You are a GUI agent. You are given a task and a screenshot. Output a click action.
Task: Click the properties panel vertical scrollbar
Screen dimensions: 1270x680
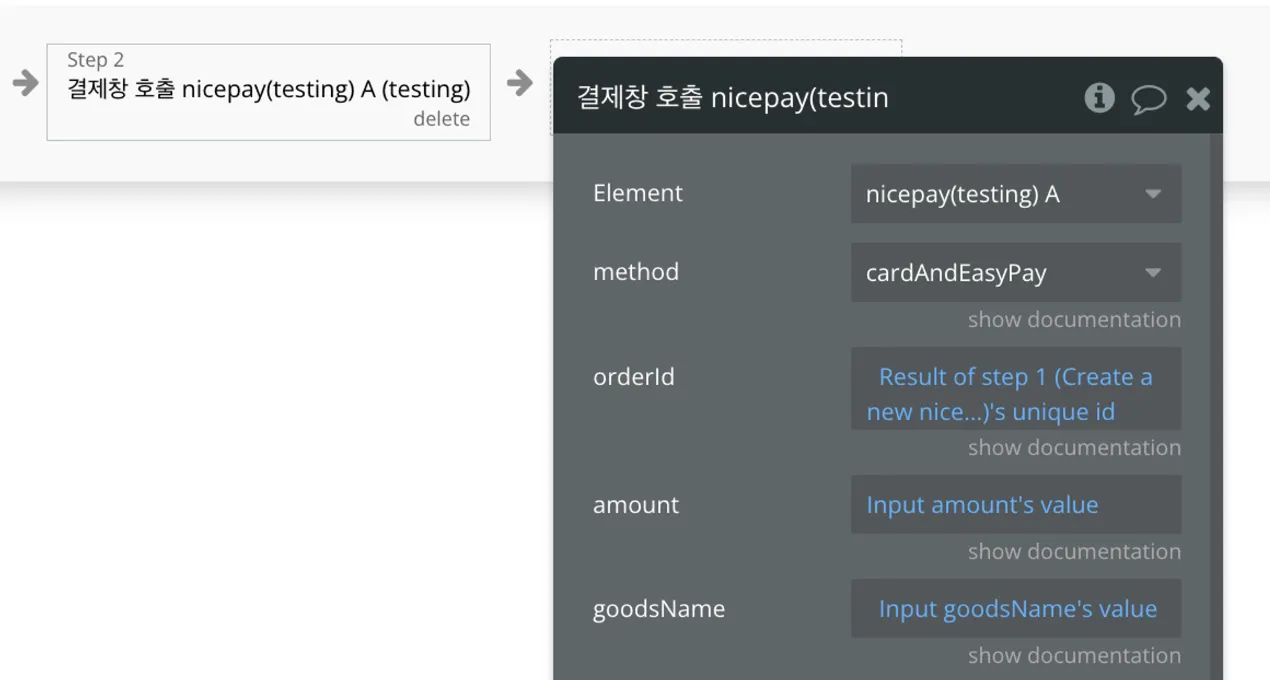(1216, 400)
